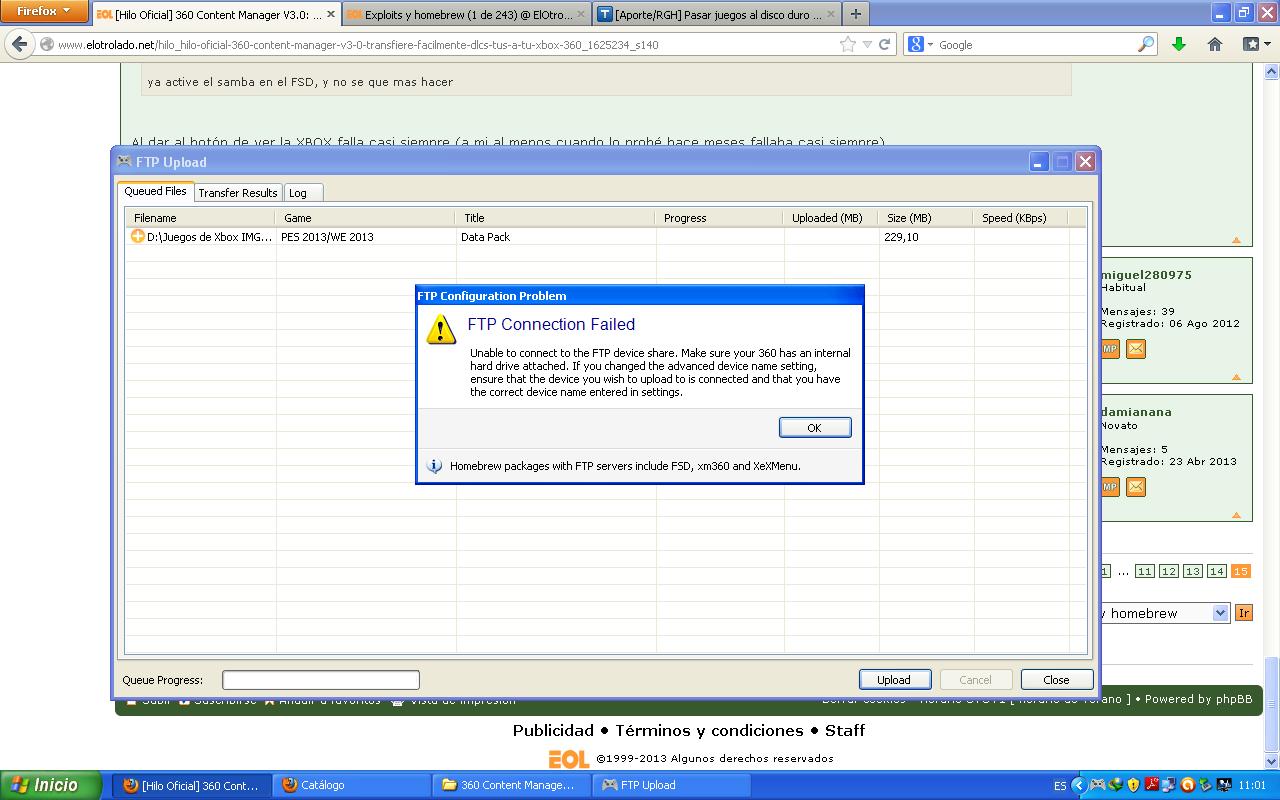
Task: Click the Progress column header
Action: 720,218
